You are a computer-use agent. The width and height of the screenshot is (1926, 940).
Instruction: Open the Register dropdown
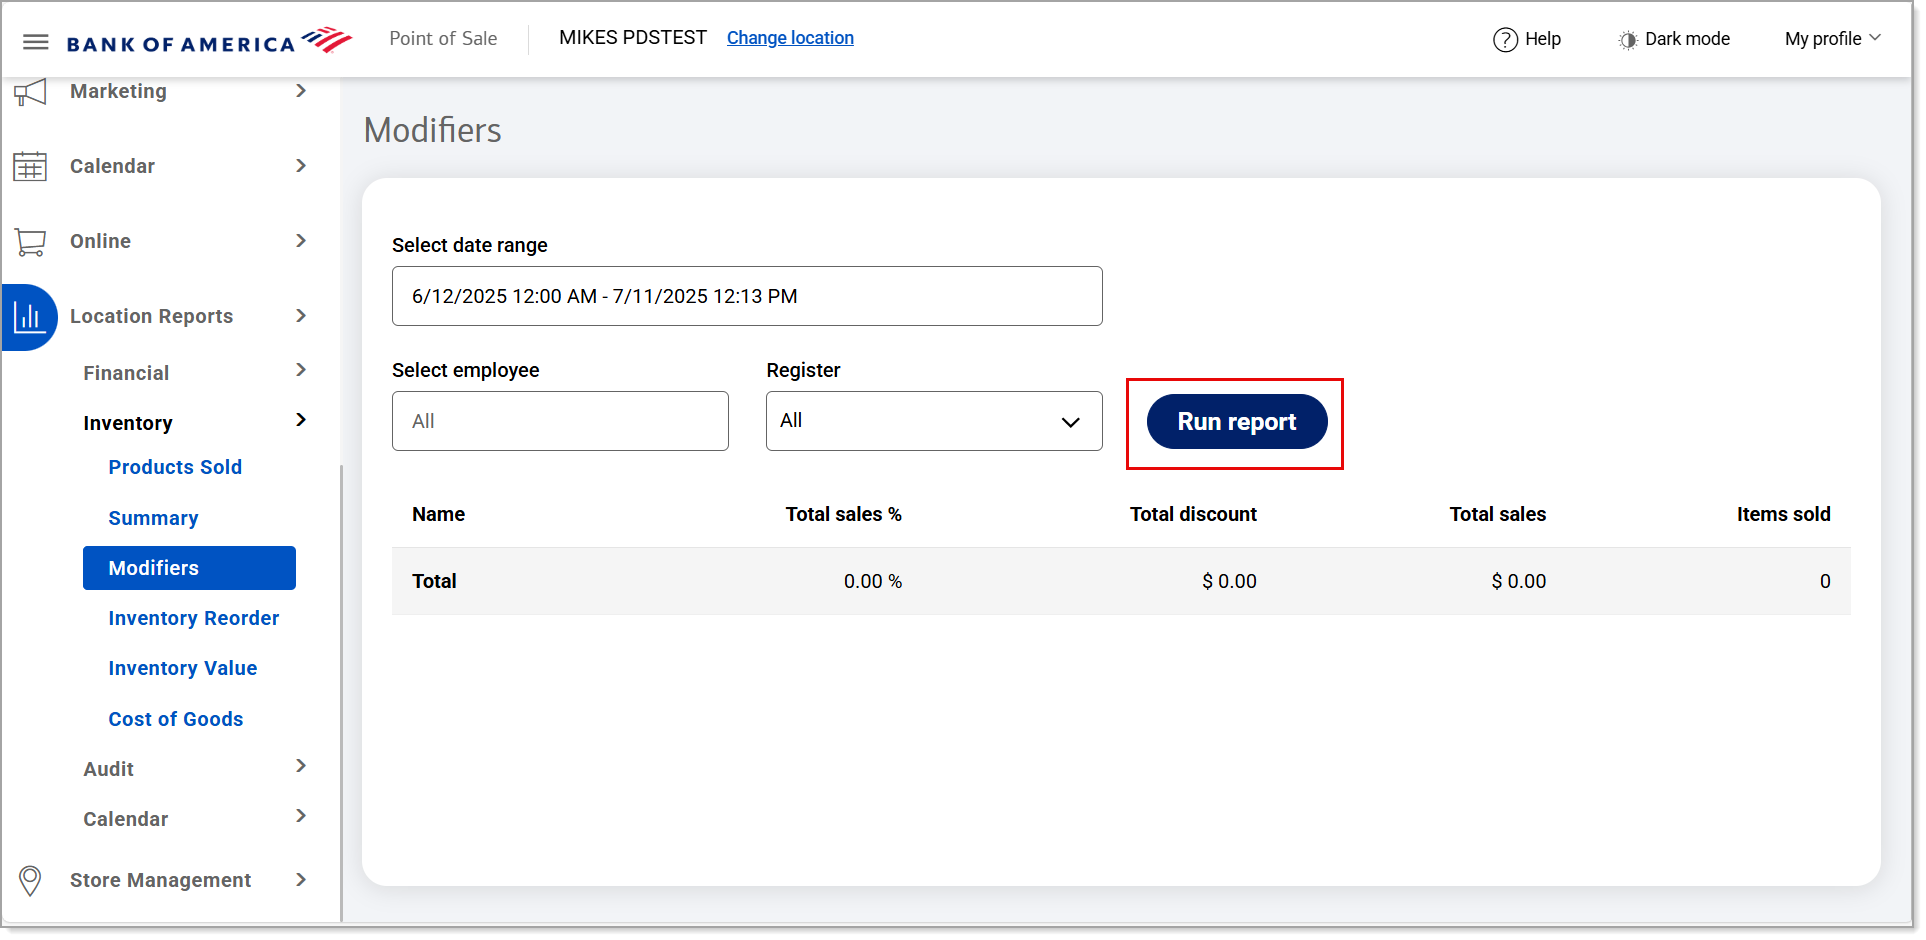[x=934, y=421]
